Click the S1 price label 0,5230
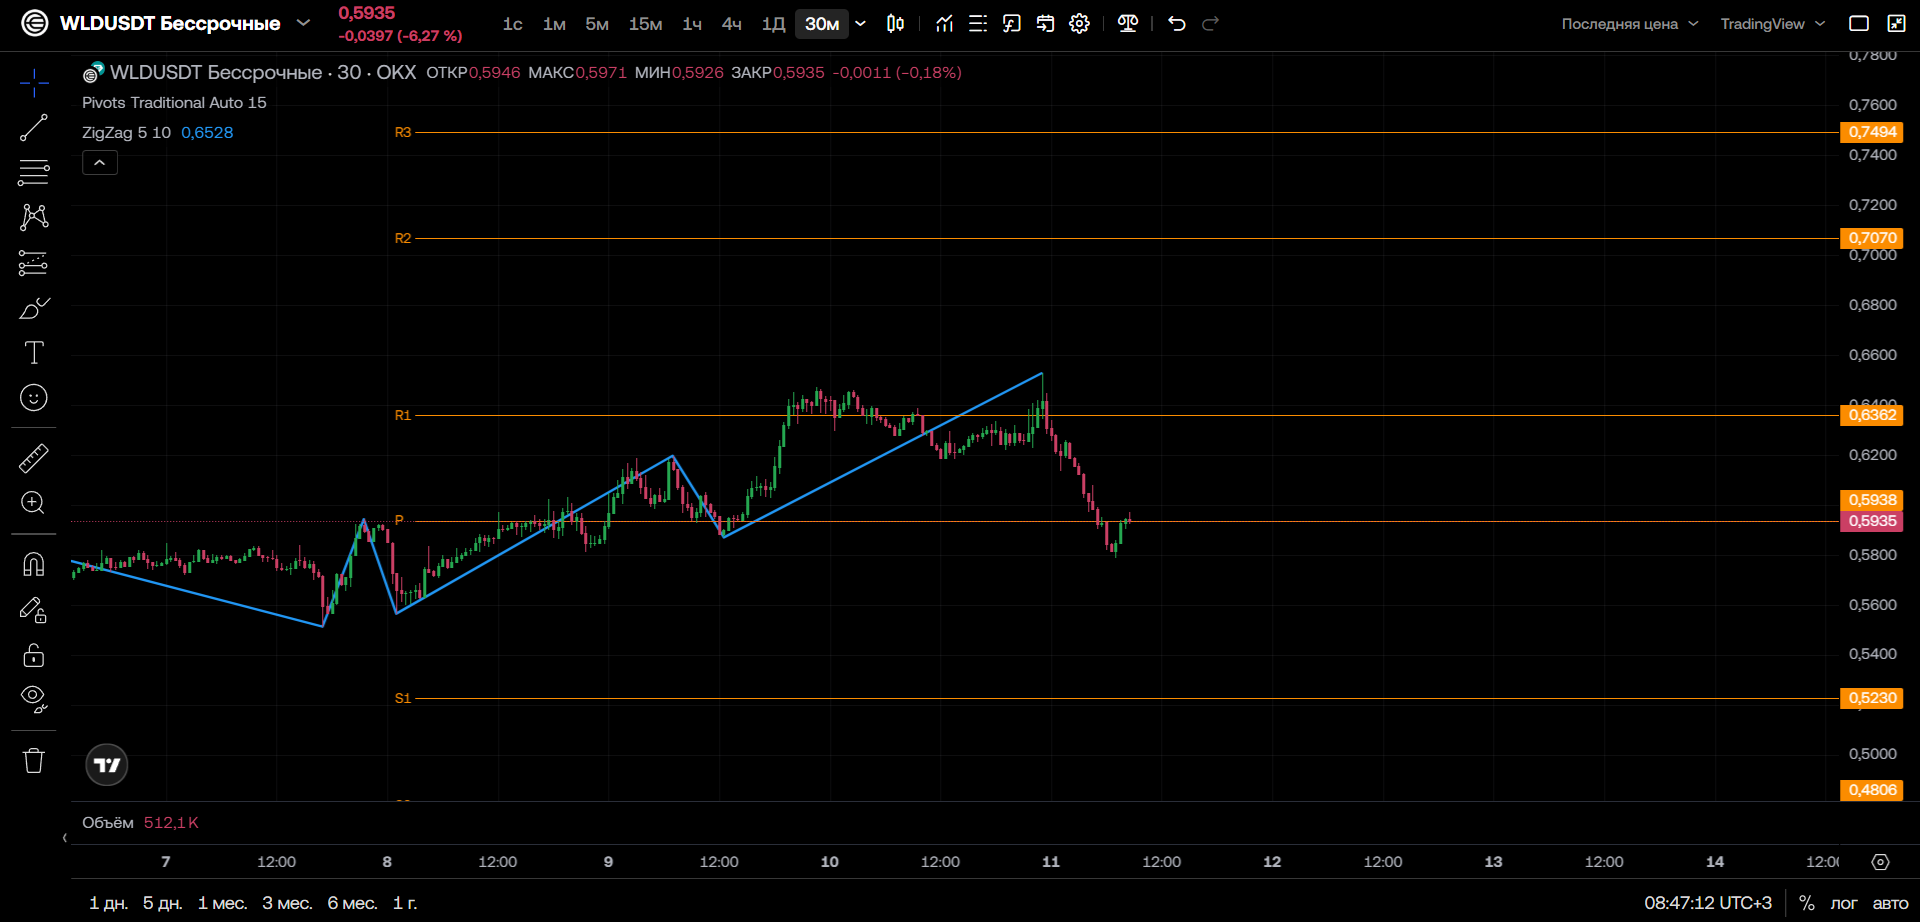 point(1872,698)
